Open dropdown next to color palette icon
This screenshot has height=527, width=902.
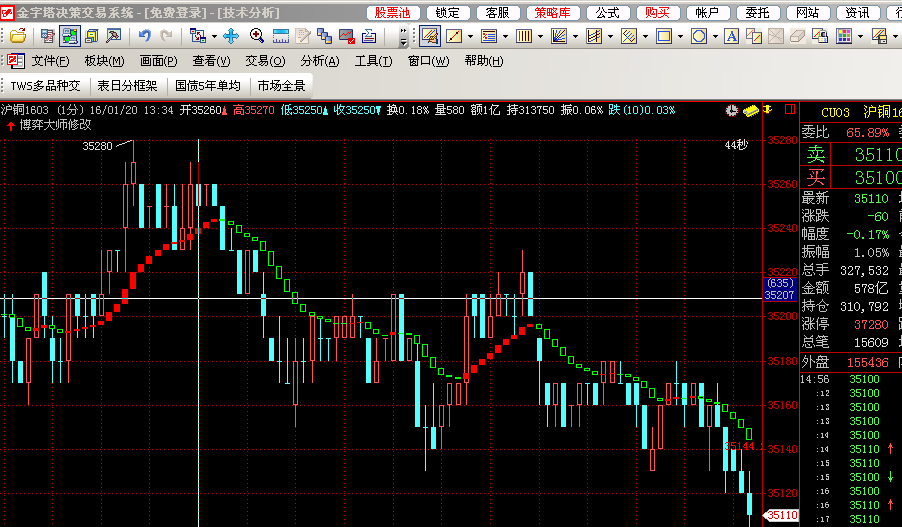pyautogui.click(x=861, y=37)
